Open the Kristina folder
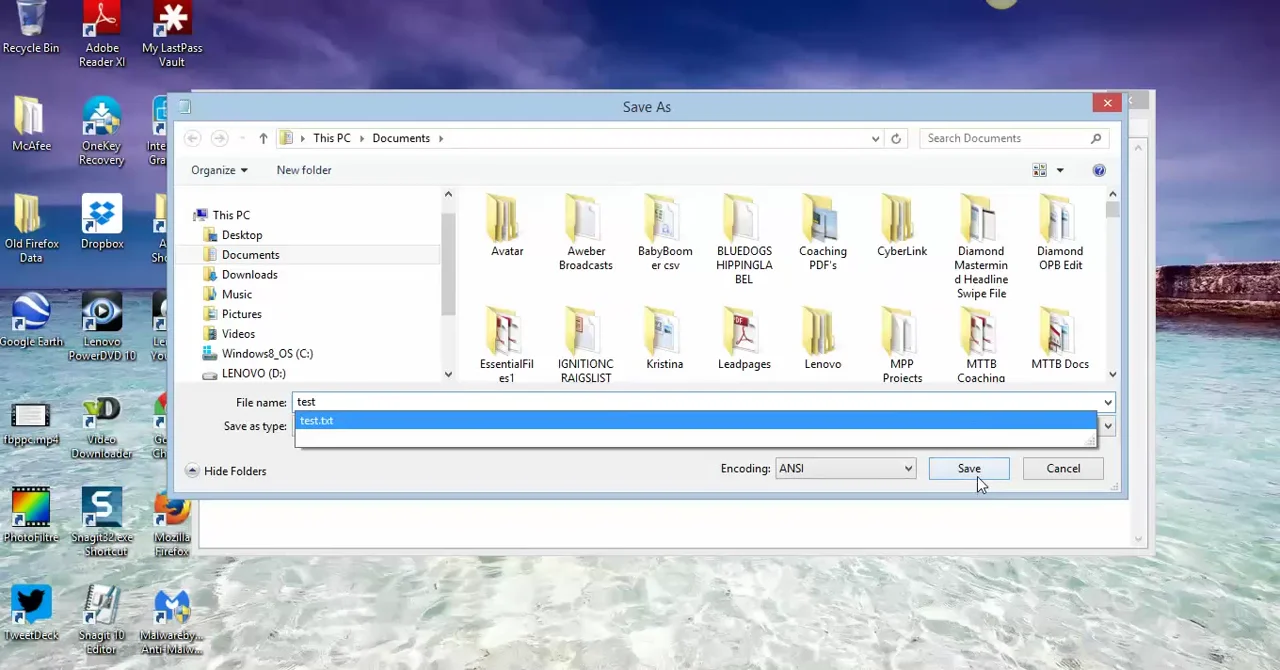Screen dimensions: 1280x670 point(665,340)
